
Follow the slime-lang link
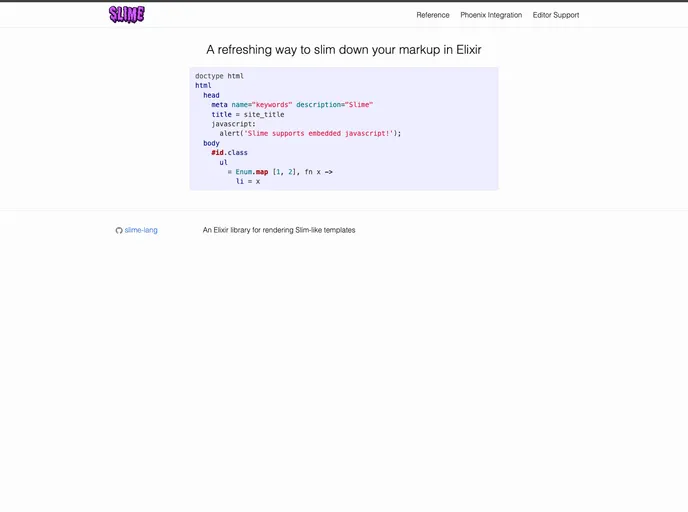click(141, 230)
